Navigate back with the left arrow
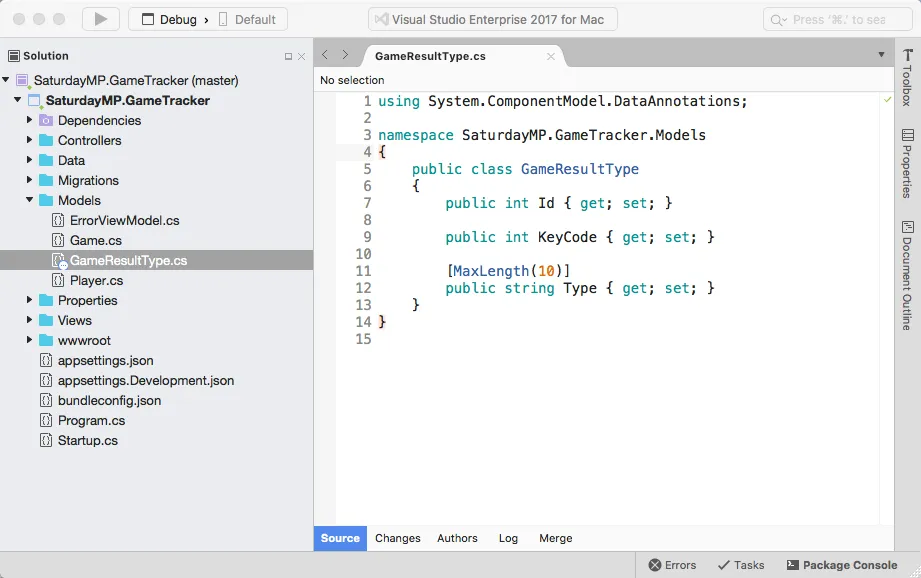Screen dimensions: 921x578 tap(325, 55)
